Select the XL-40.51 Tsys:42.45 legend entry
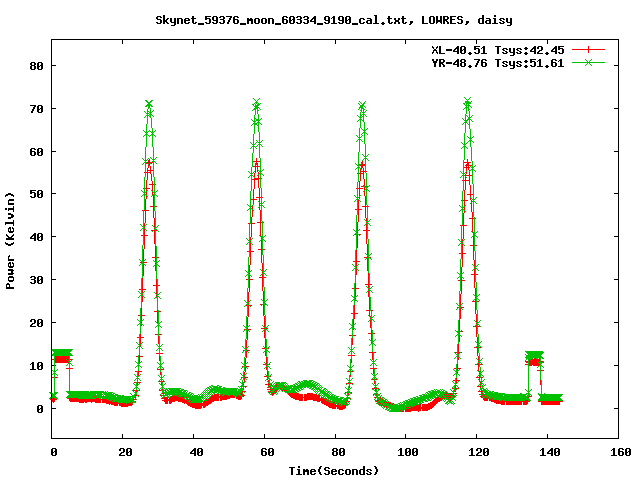 point(498,50)
